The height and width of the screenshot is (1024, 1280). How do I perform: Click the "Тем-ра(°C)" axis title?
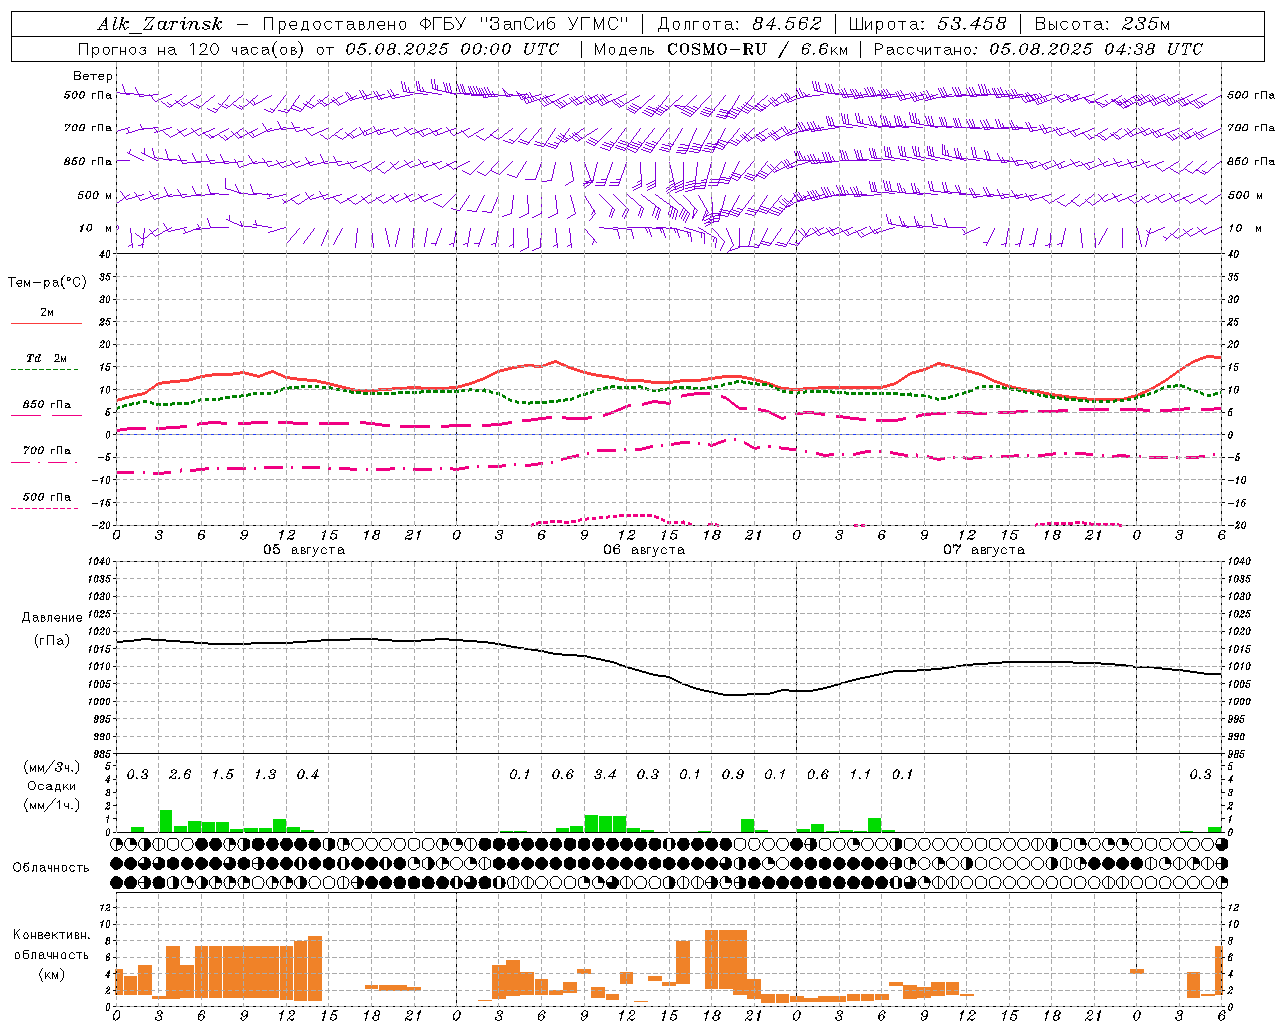click(48, 283)
